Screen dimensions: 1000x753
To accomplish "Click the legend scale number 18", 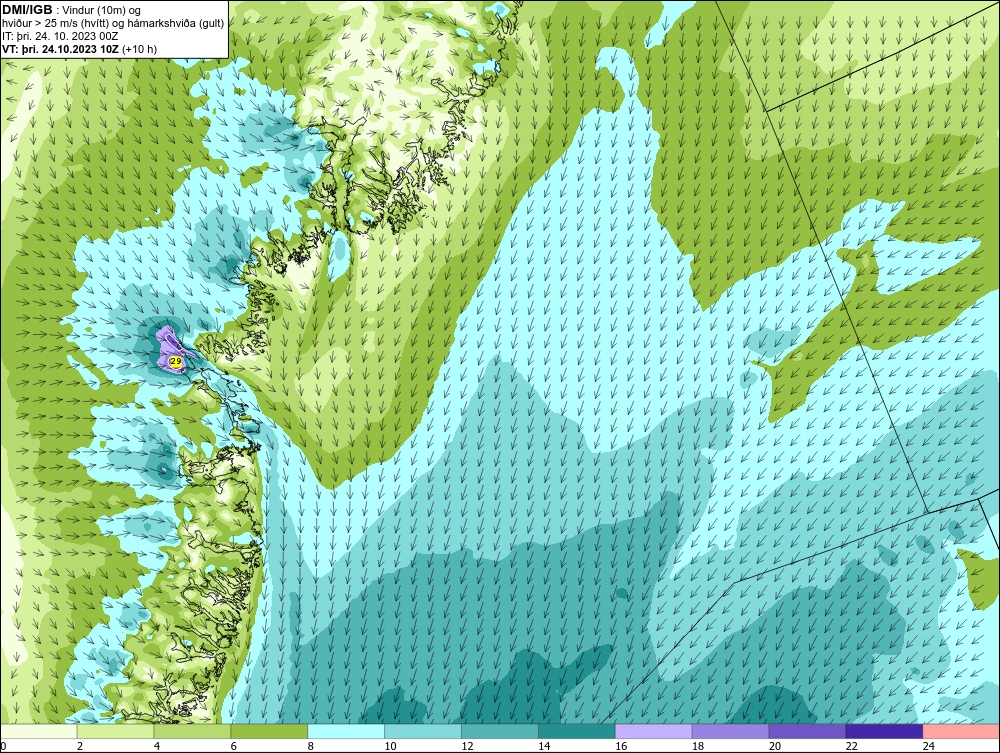I will point(698,746).
